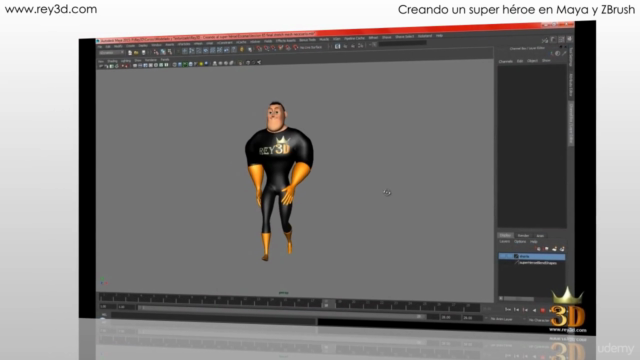Screen dimensions: 640x360
Task: Toggle the snap to points magnet icon
Action: 273,48
